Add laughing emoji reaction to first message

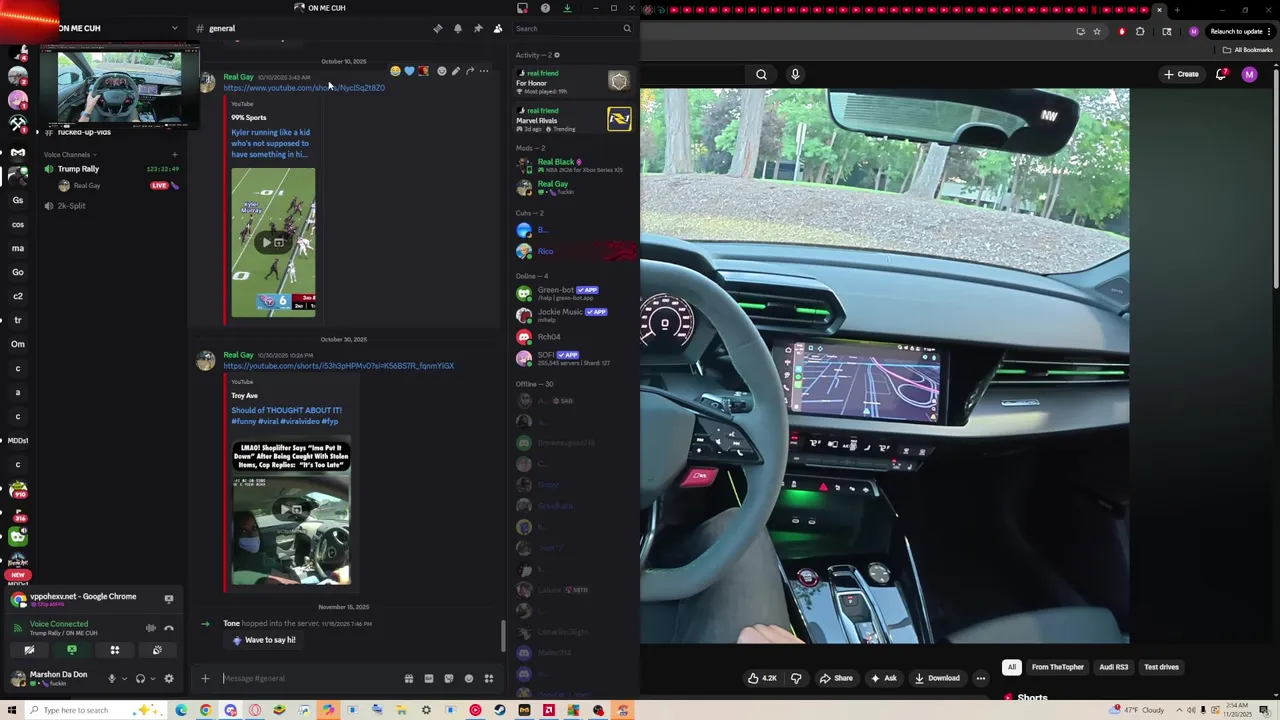(x=396, y=71)
